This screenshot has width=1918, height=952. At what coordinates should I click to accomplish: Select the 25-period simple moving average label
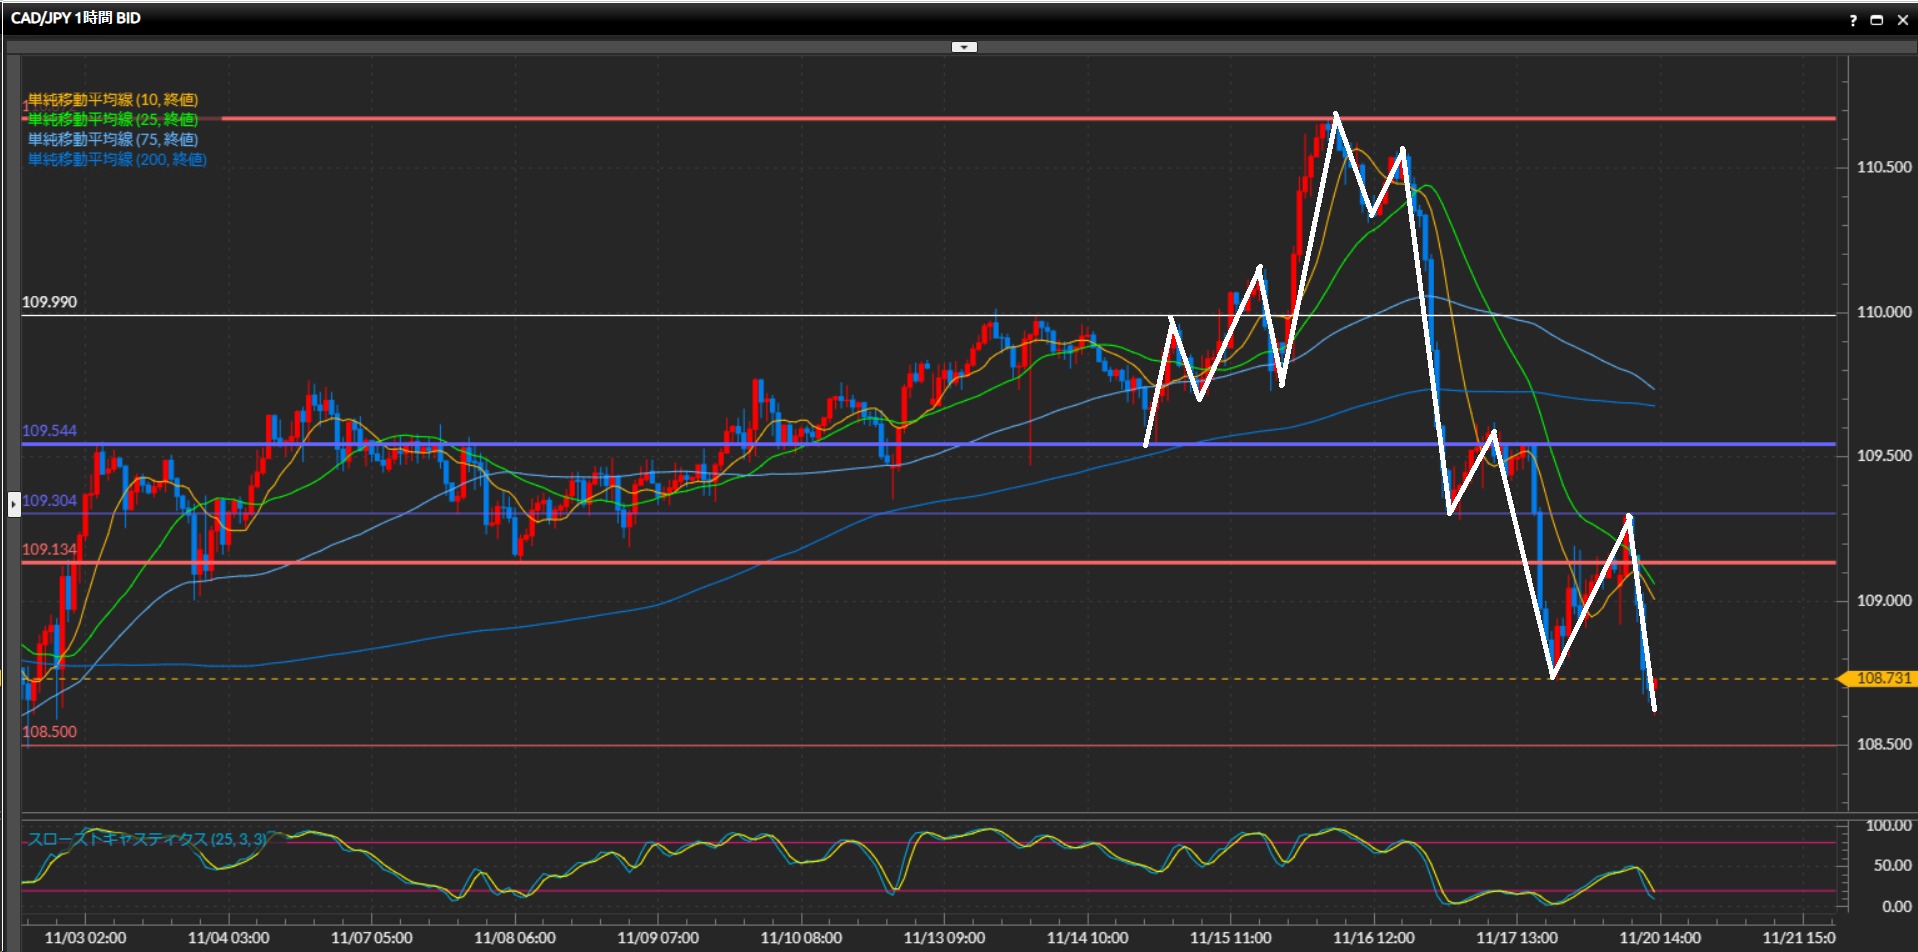(x=112, y=120)
